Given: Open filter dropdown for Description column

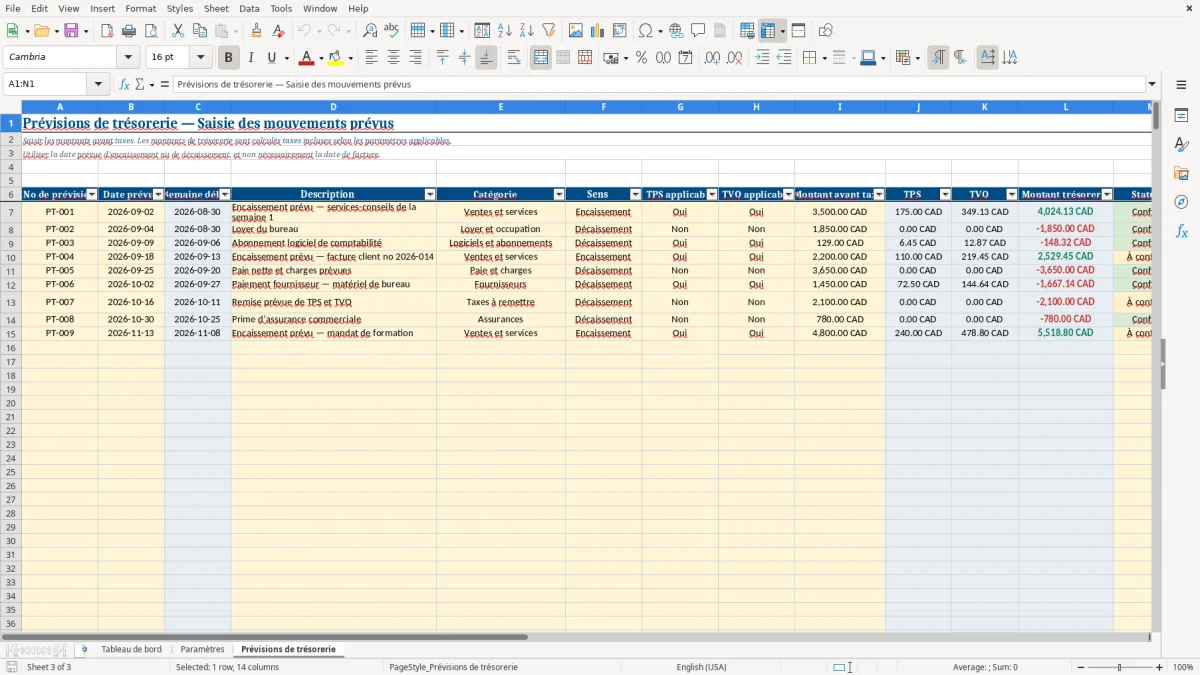Looking at the screenshot, I should (x=430, y=194).
